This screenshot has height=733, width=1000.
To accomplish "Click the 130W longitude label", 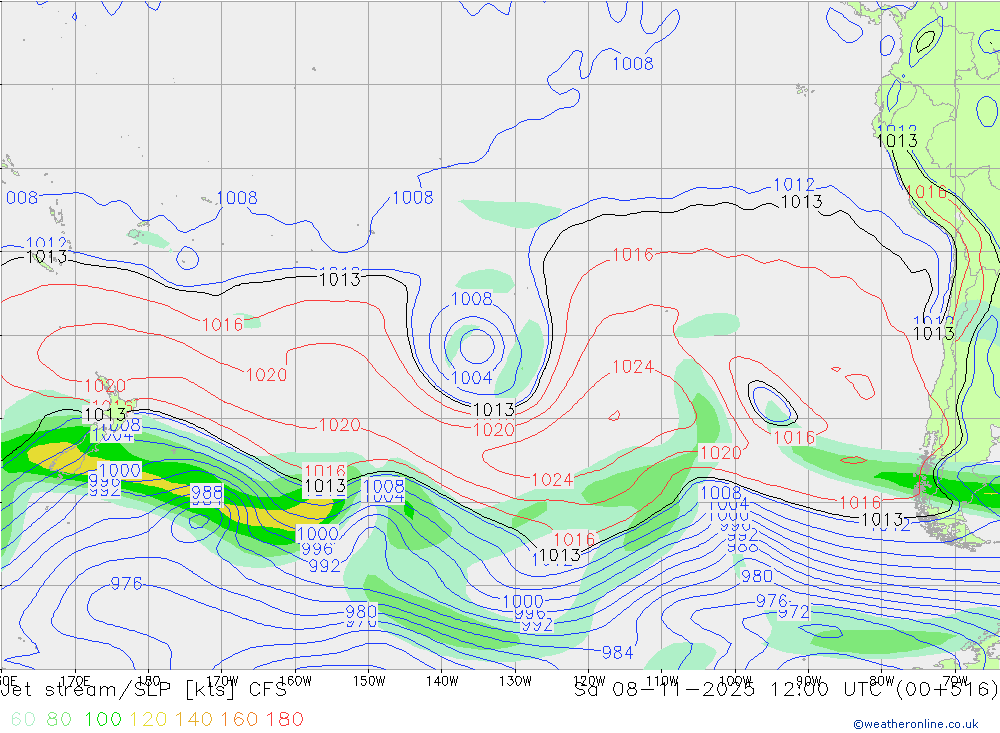I will (x=515, y=681).
